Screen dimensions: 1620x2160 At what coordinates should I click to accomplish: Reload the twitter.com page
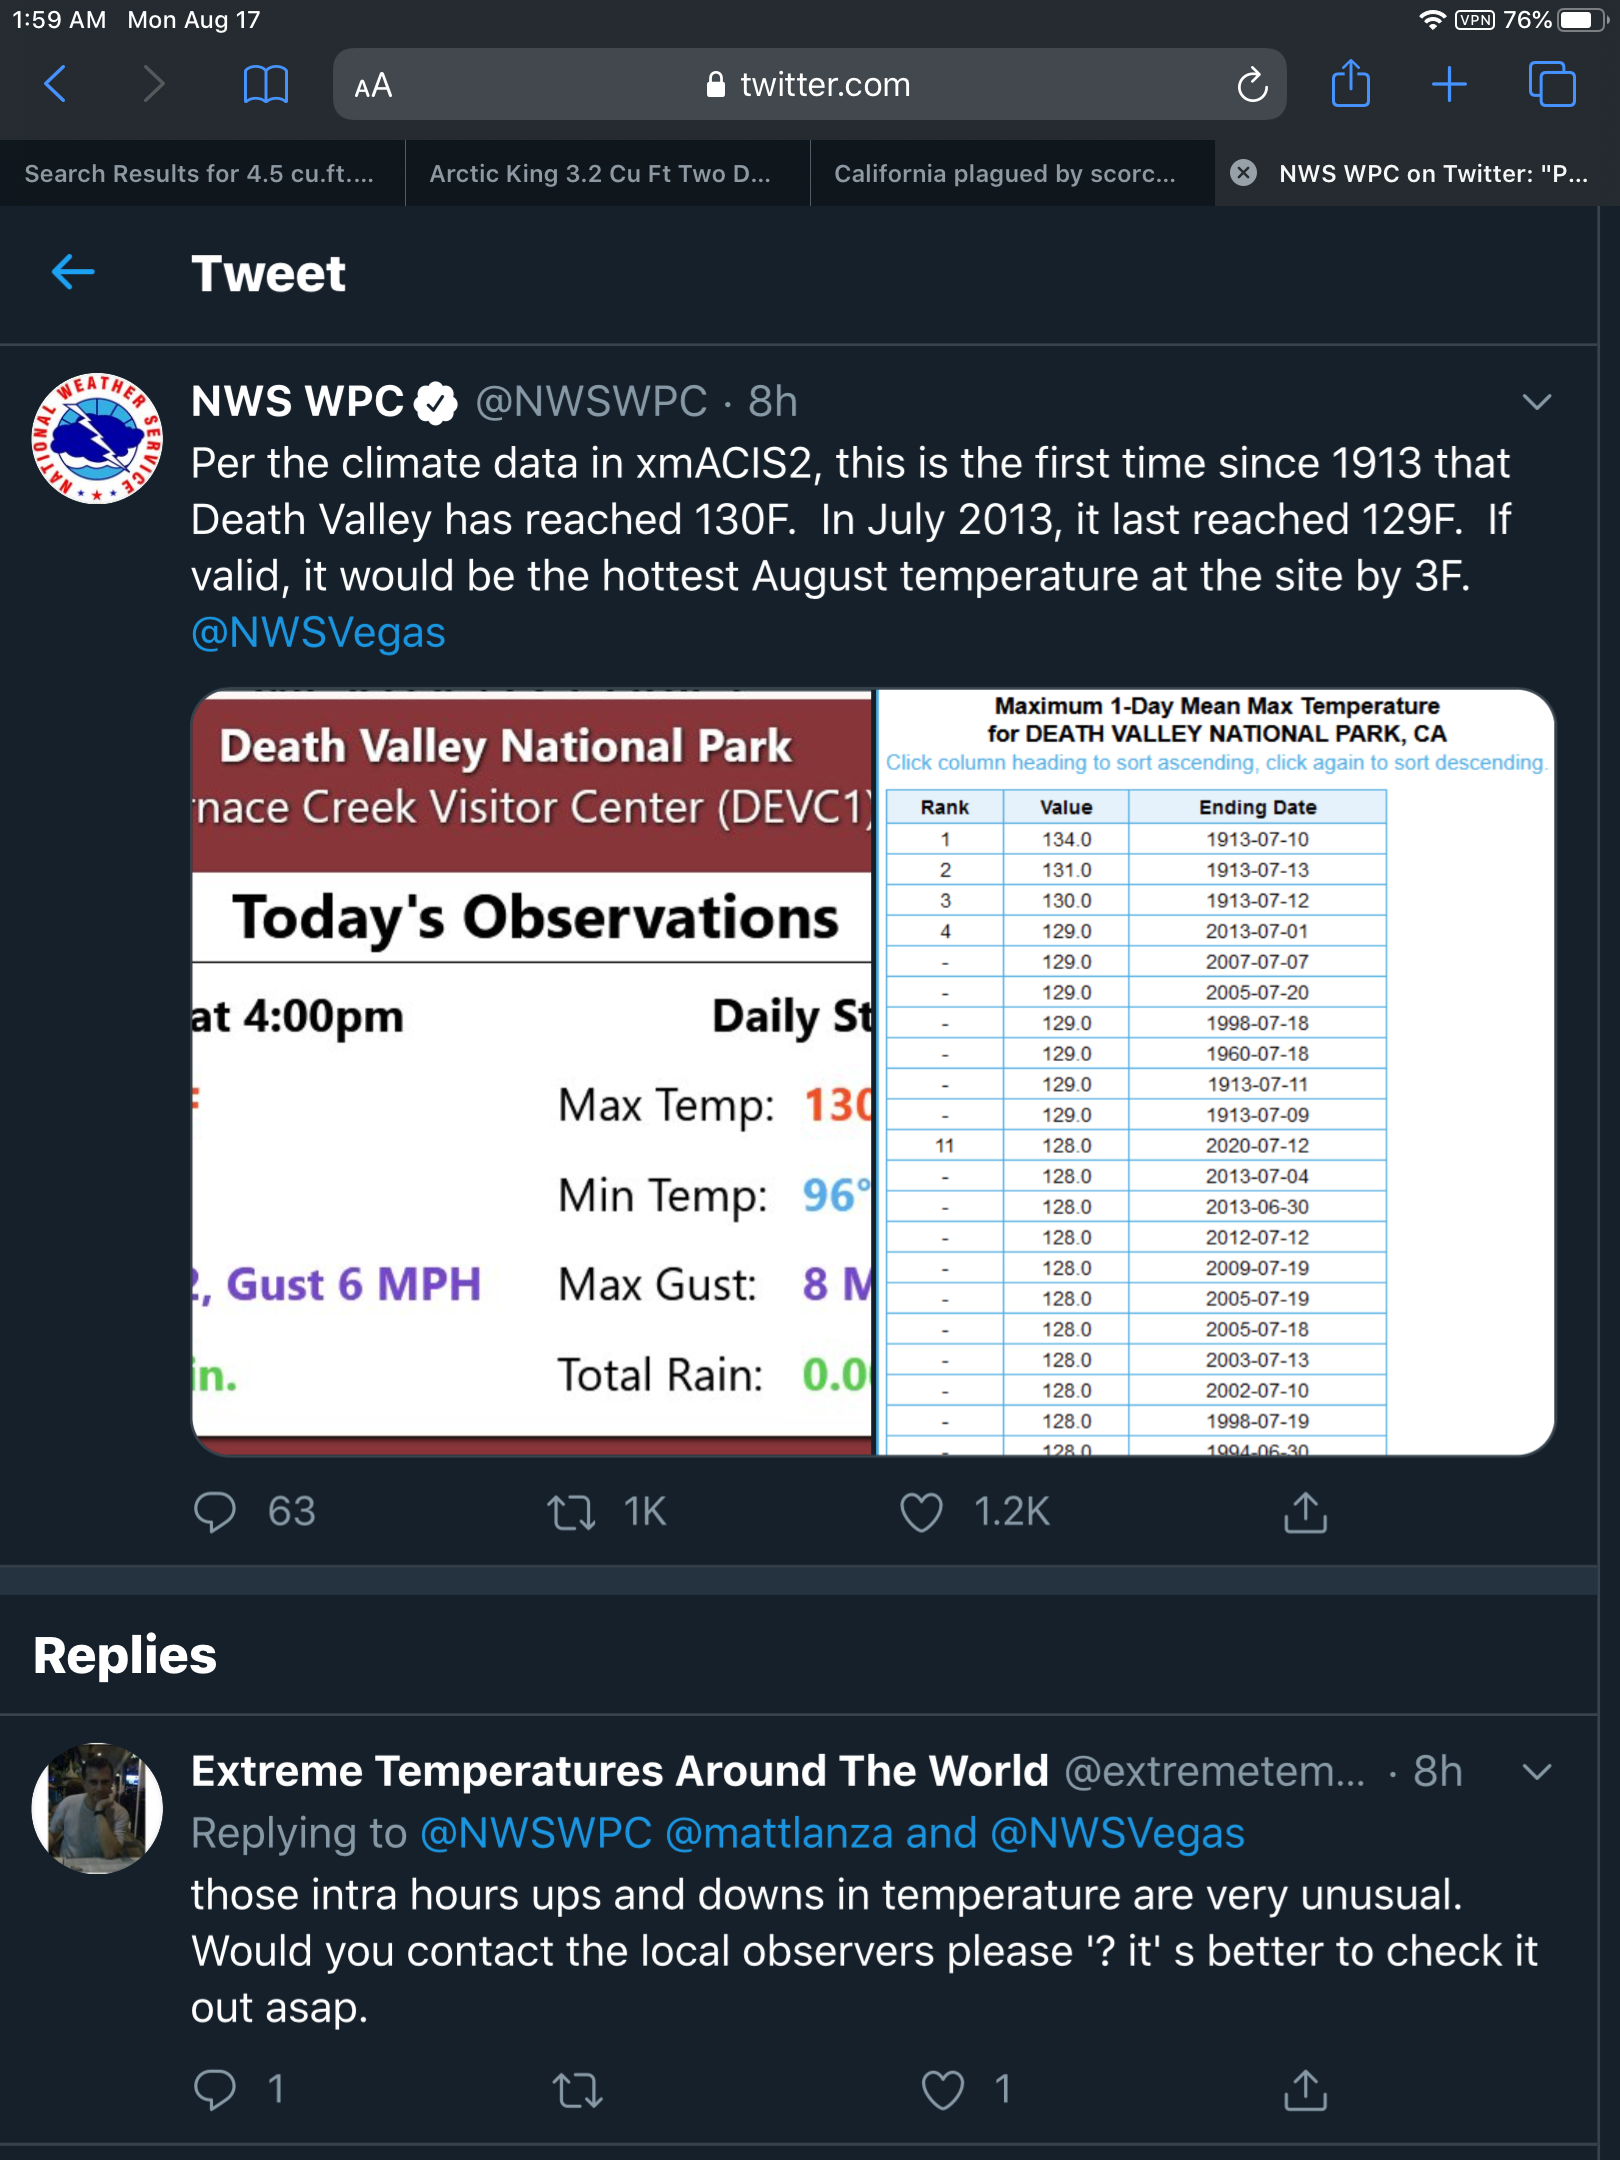pos(1251,85)
